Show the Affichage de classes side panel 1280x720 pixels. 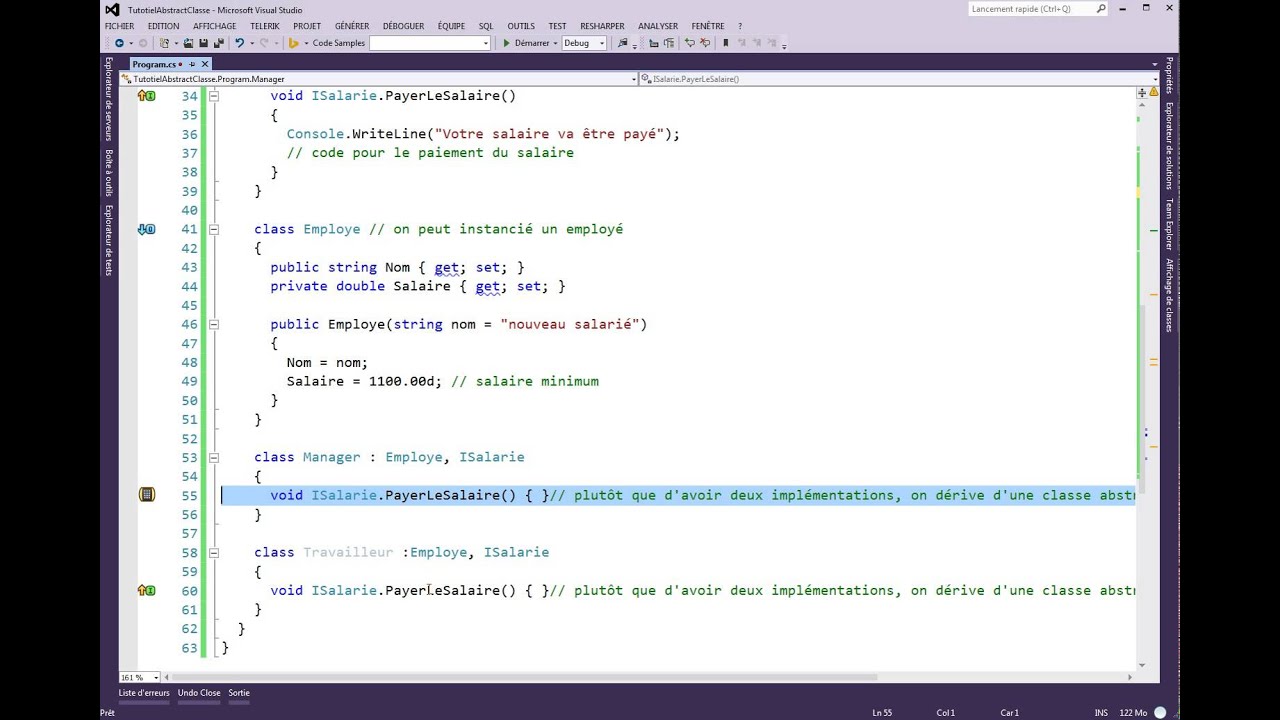pyautogui.click(x=1169, y=295)
